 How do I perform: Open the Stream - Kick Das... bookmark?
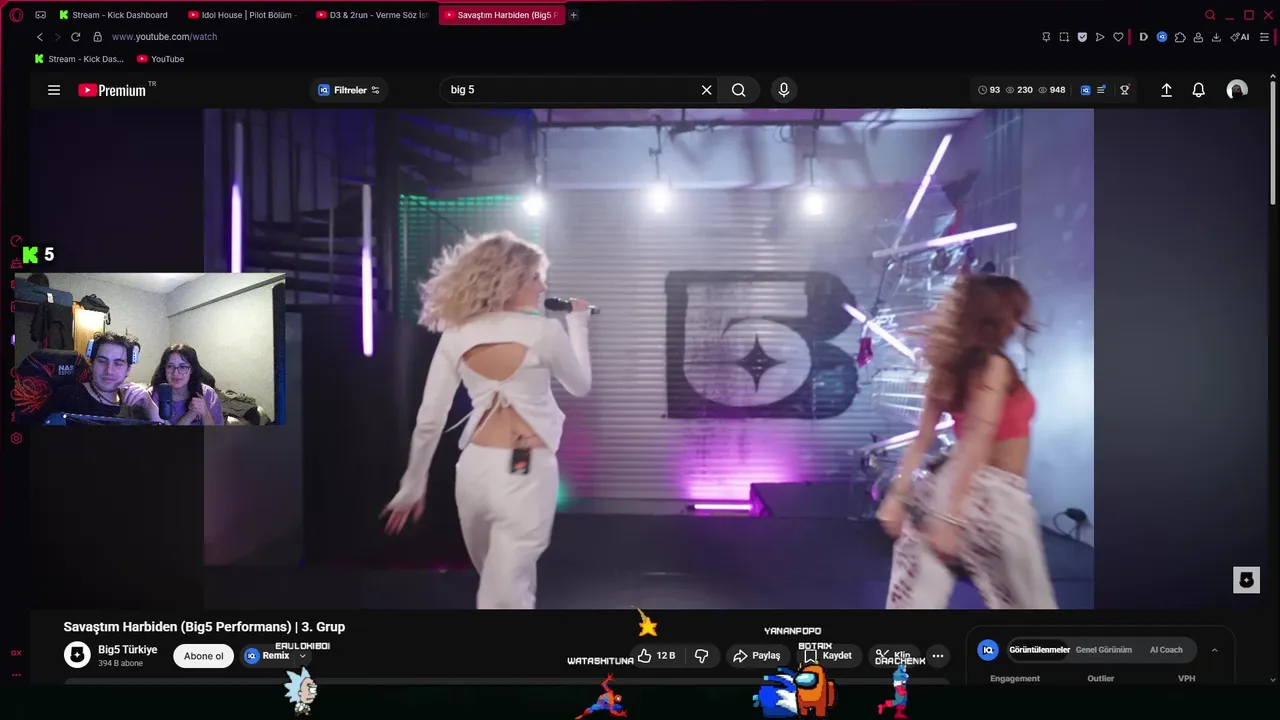[x=79, y=59]
